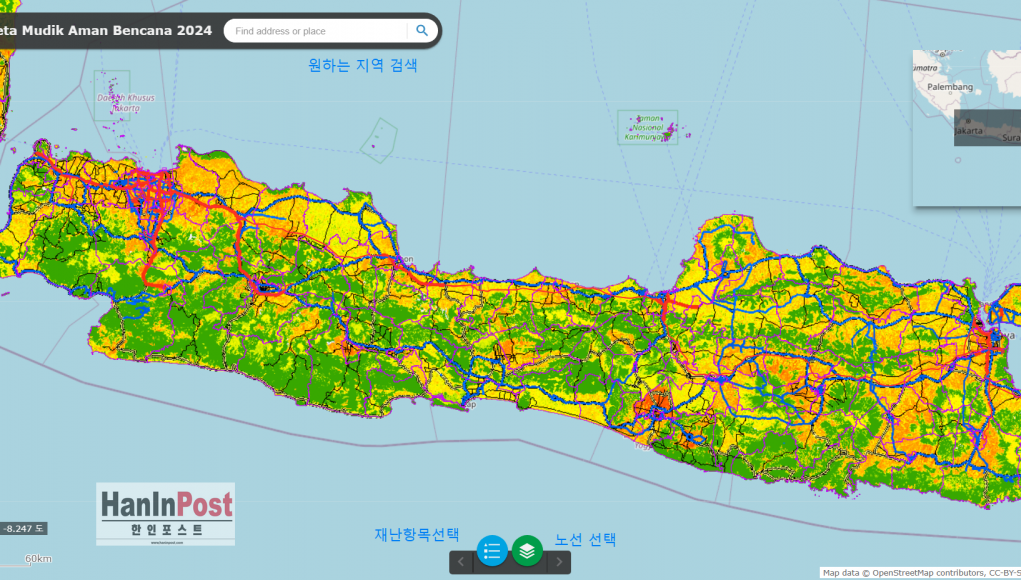Image resolution: width=1021 pixels, height=580 pixels.
Task: Focus the Find address or place field
Action: coord(316,31)
